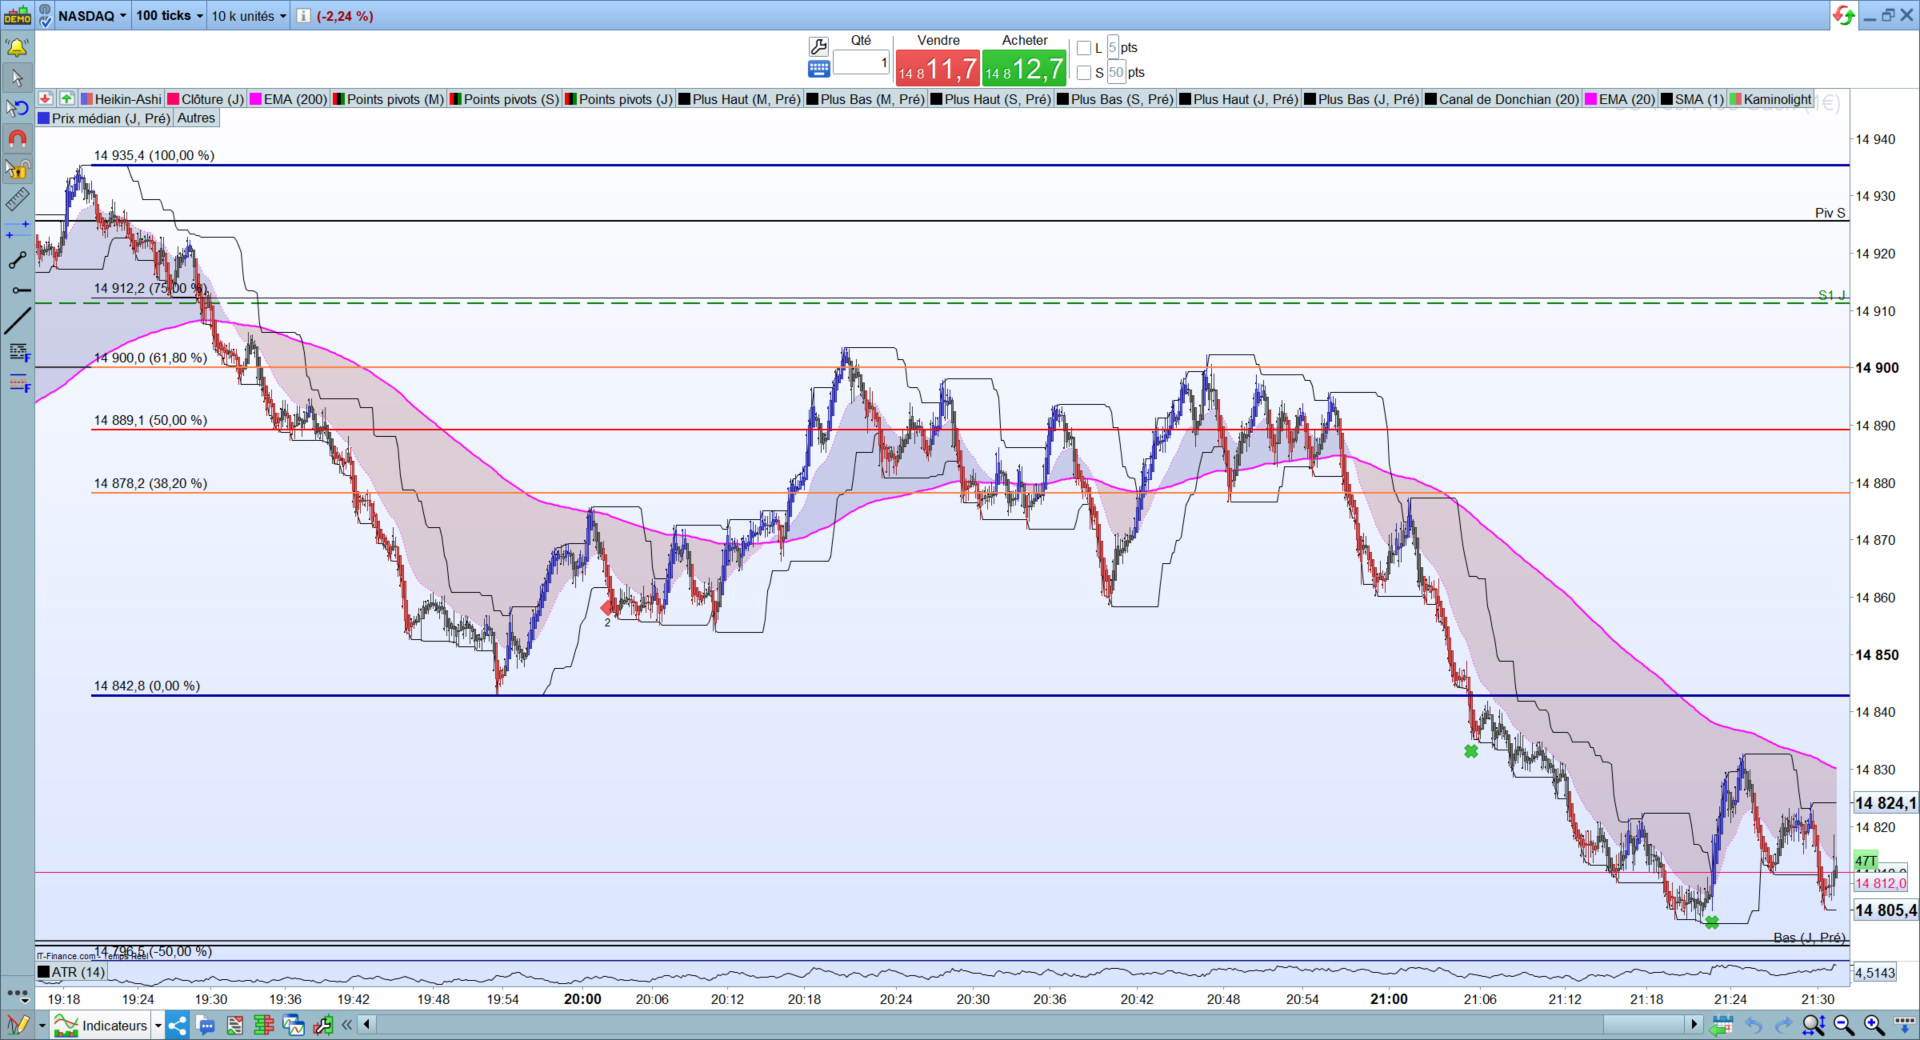
Task: Open the order settings wrench icon
Action: tap(818, 46)
